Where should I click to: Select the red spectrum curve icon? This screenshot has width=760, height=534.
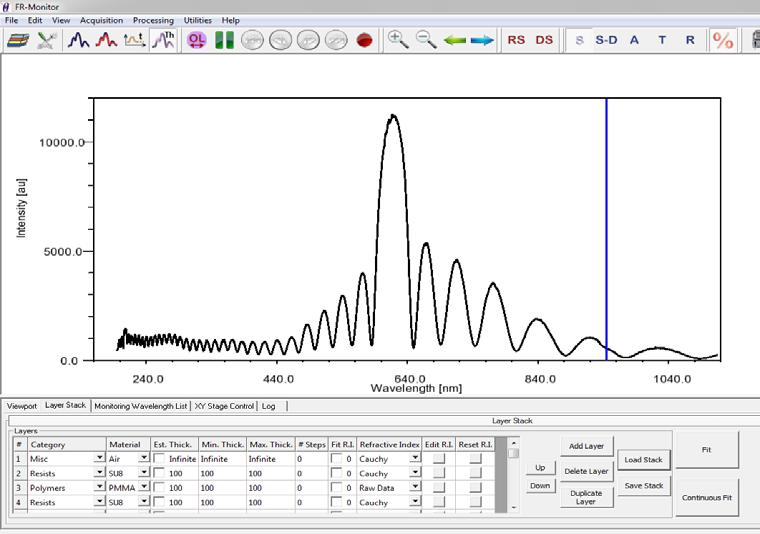point(106,40)
